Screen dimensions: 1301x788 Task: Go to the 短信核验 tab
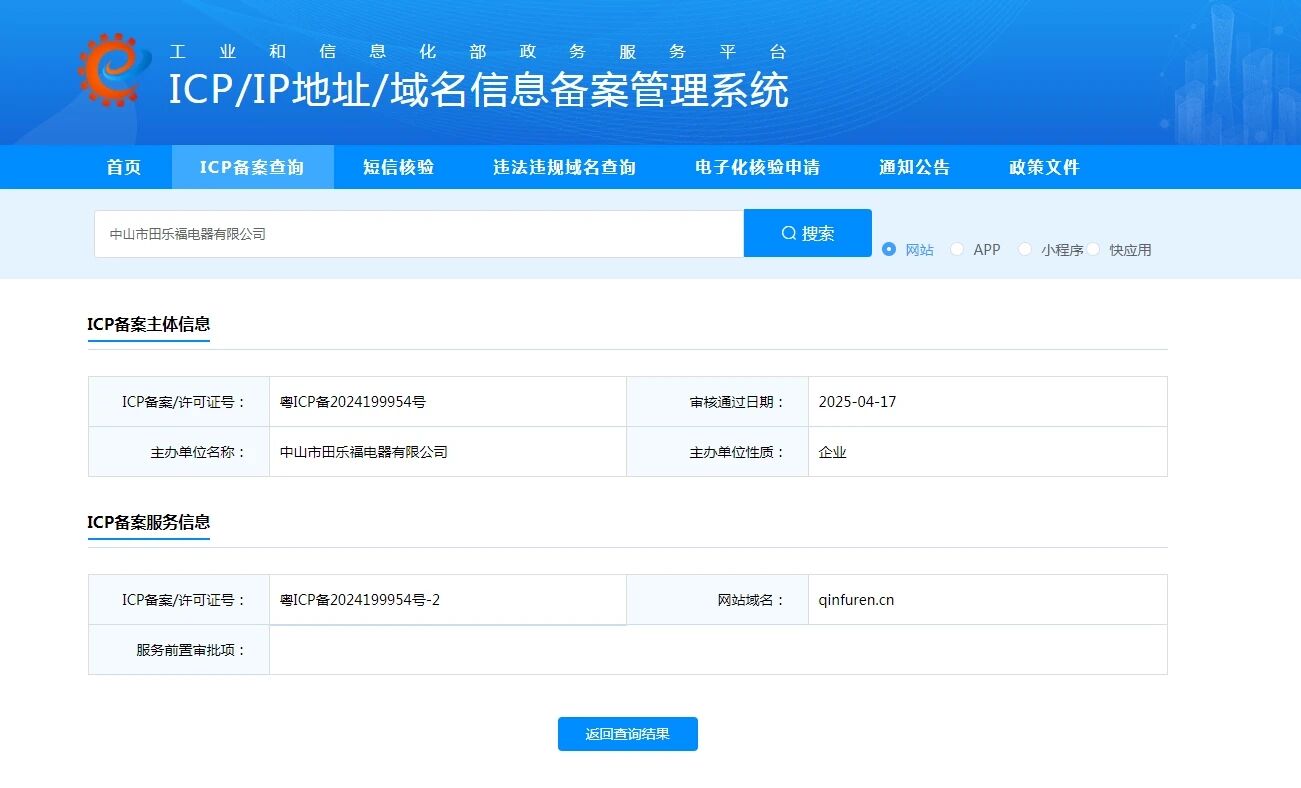coord(398,167)
